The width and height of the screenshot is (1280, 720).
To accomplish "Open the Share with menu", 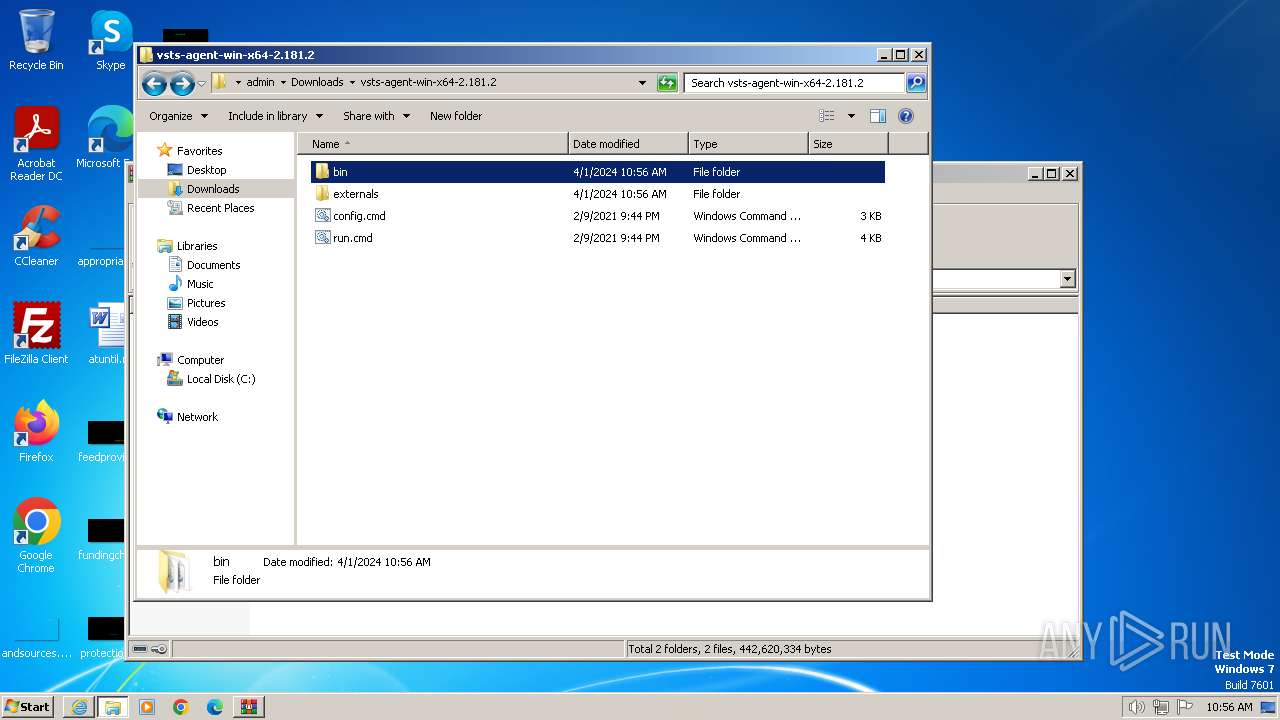I will point(376,116).
